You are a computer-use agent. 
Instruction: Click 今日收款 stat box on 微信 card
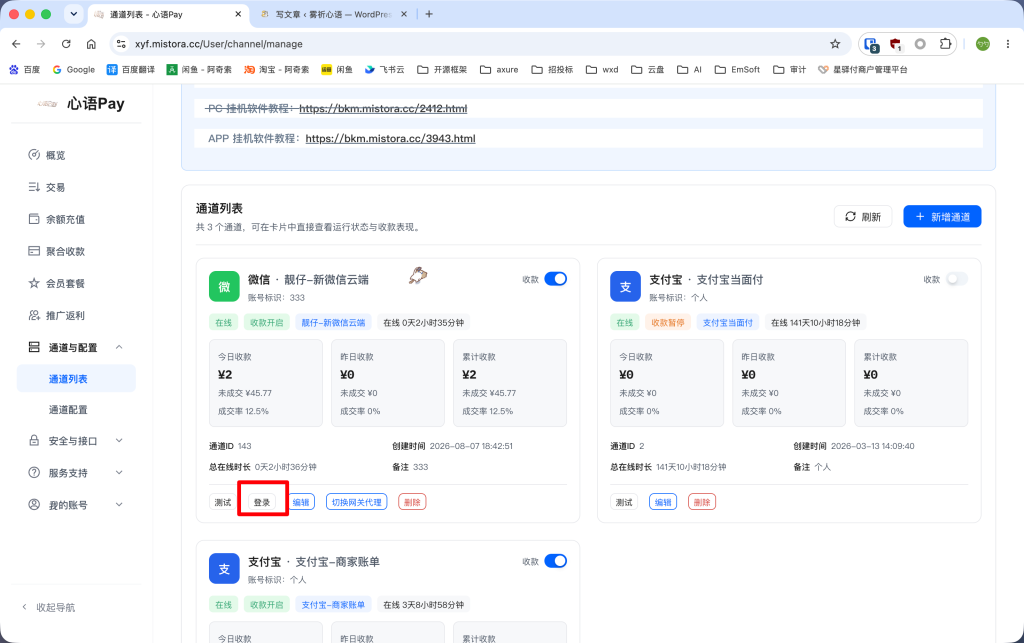[266, 383]
